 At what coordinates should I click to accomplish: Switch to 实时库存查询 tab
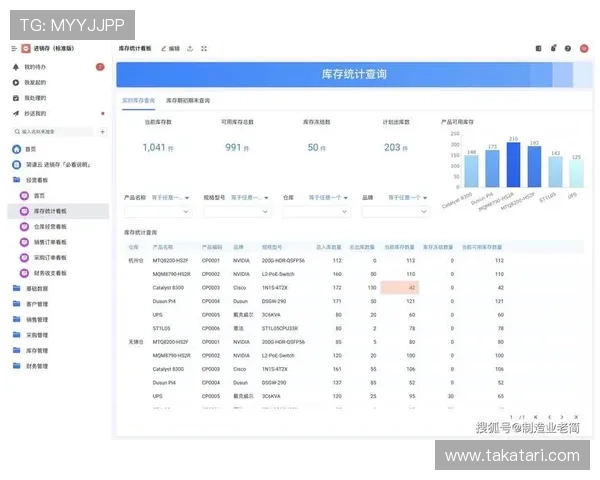[139, 100]
